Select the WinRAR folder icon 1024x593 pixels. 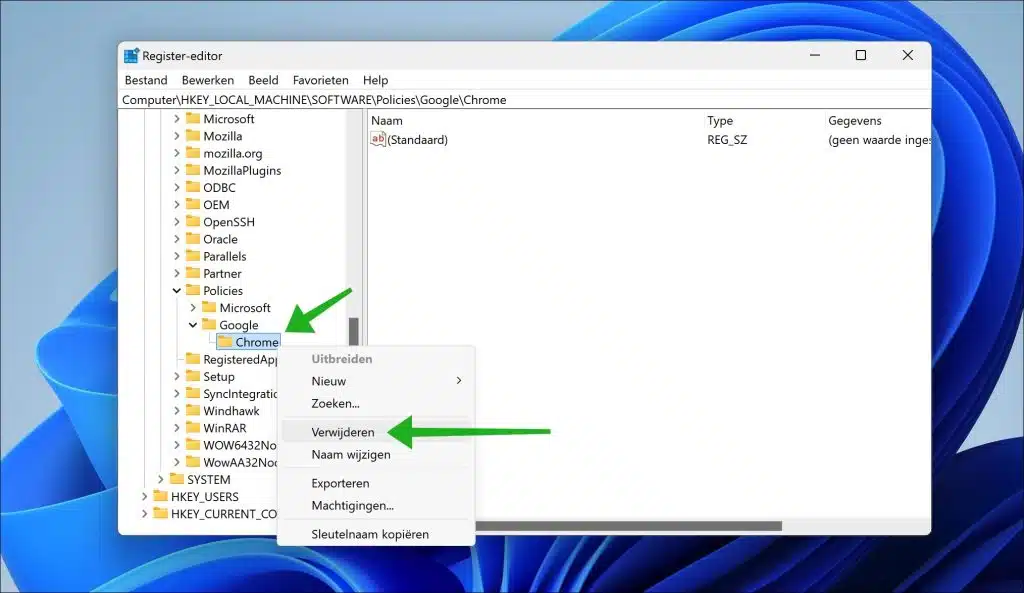193,427
